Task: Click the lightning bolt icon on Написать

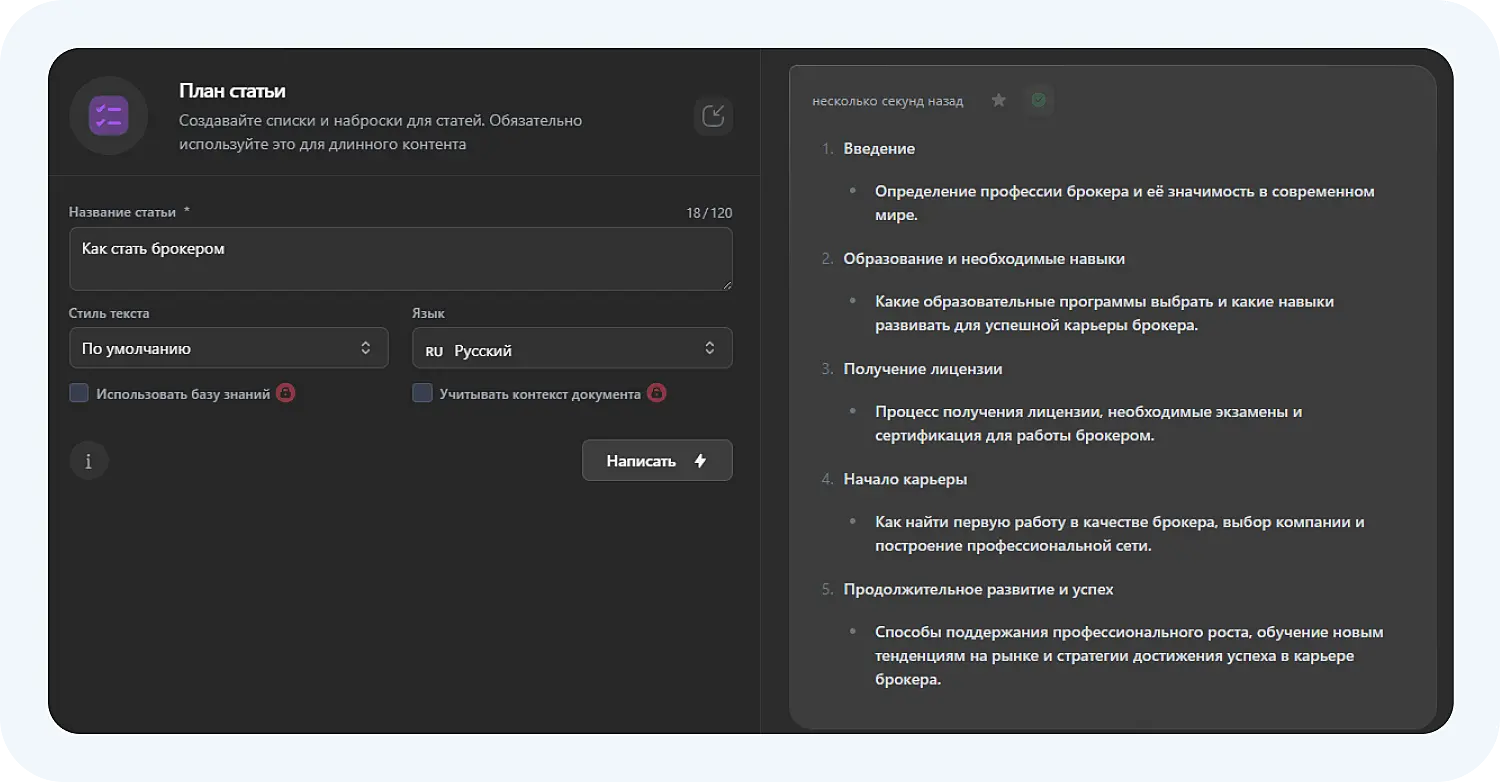Action: coord(700,461)
